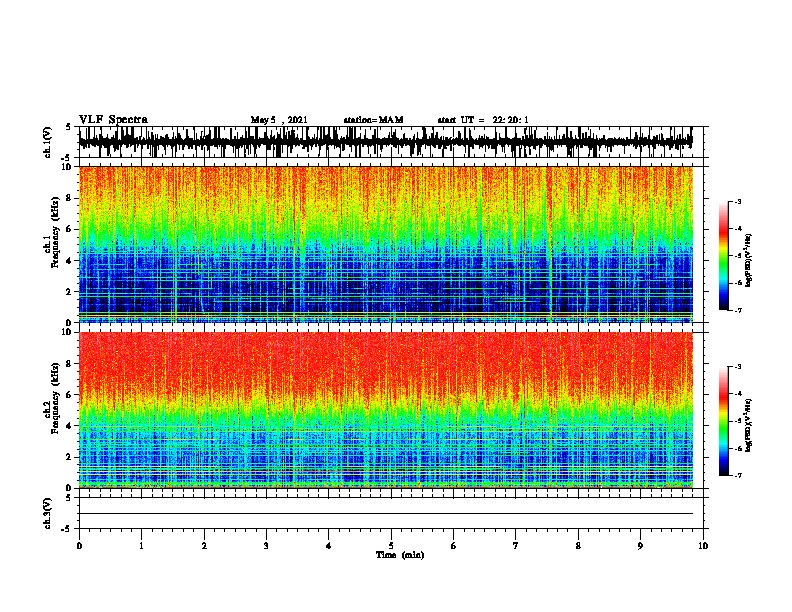
Task: Select the date label "May 5 , 2021"
Action: 279,120
